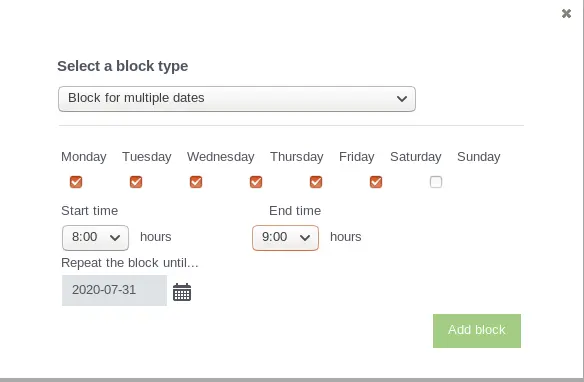This screenshot has width=584, height=382.
Task: Click the Friday day label
Action: (356, 157)
